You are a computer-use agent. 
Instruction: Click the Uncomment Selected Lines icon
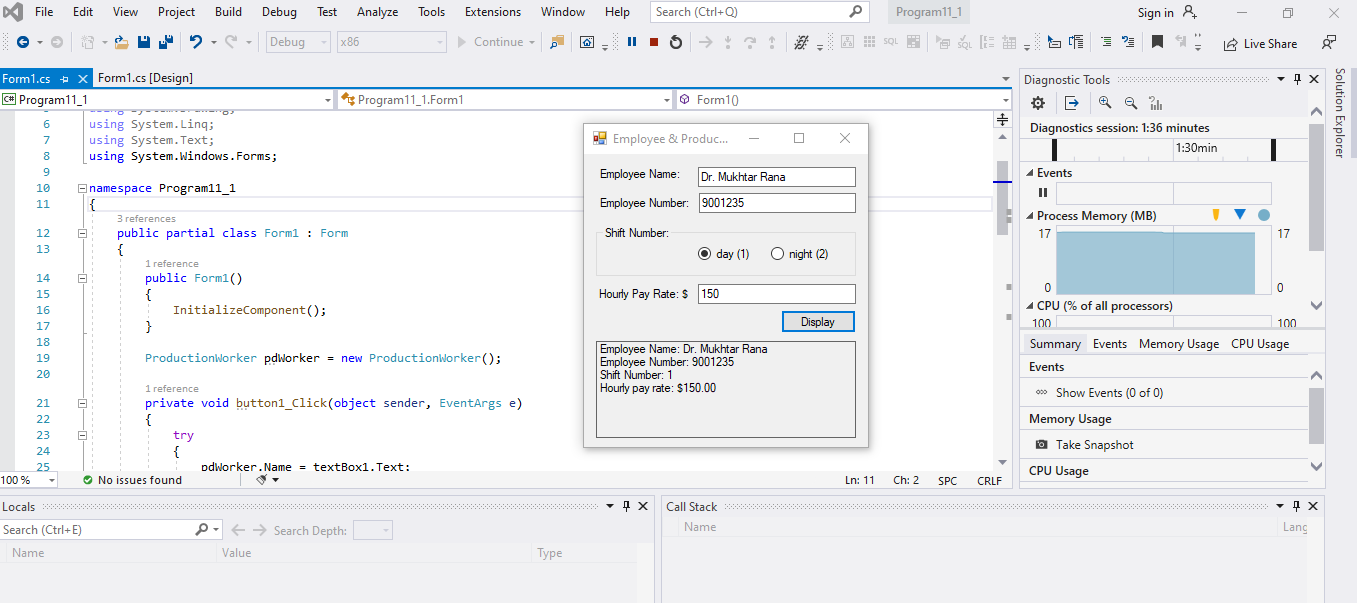tap(1128, 43)
